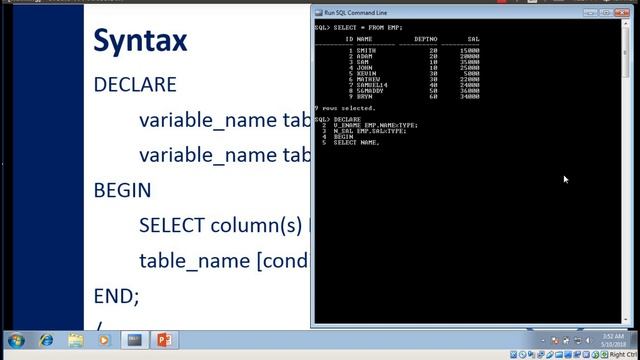Open the Windows Start menu orb
The image size is (640, 360).
pyautogui.click(x=16, y=340)
